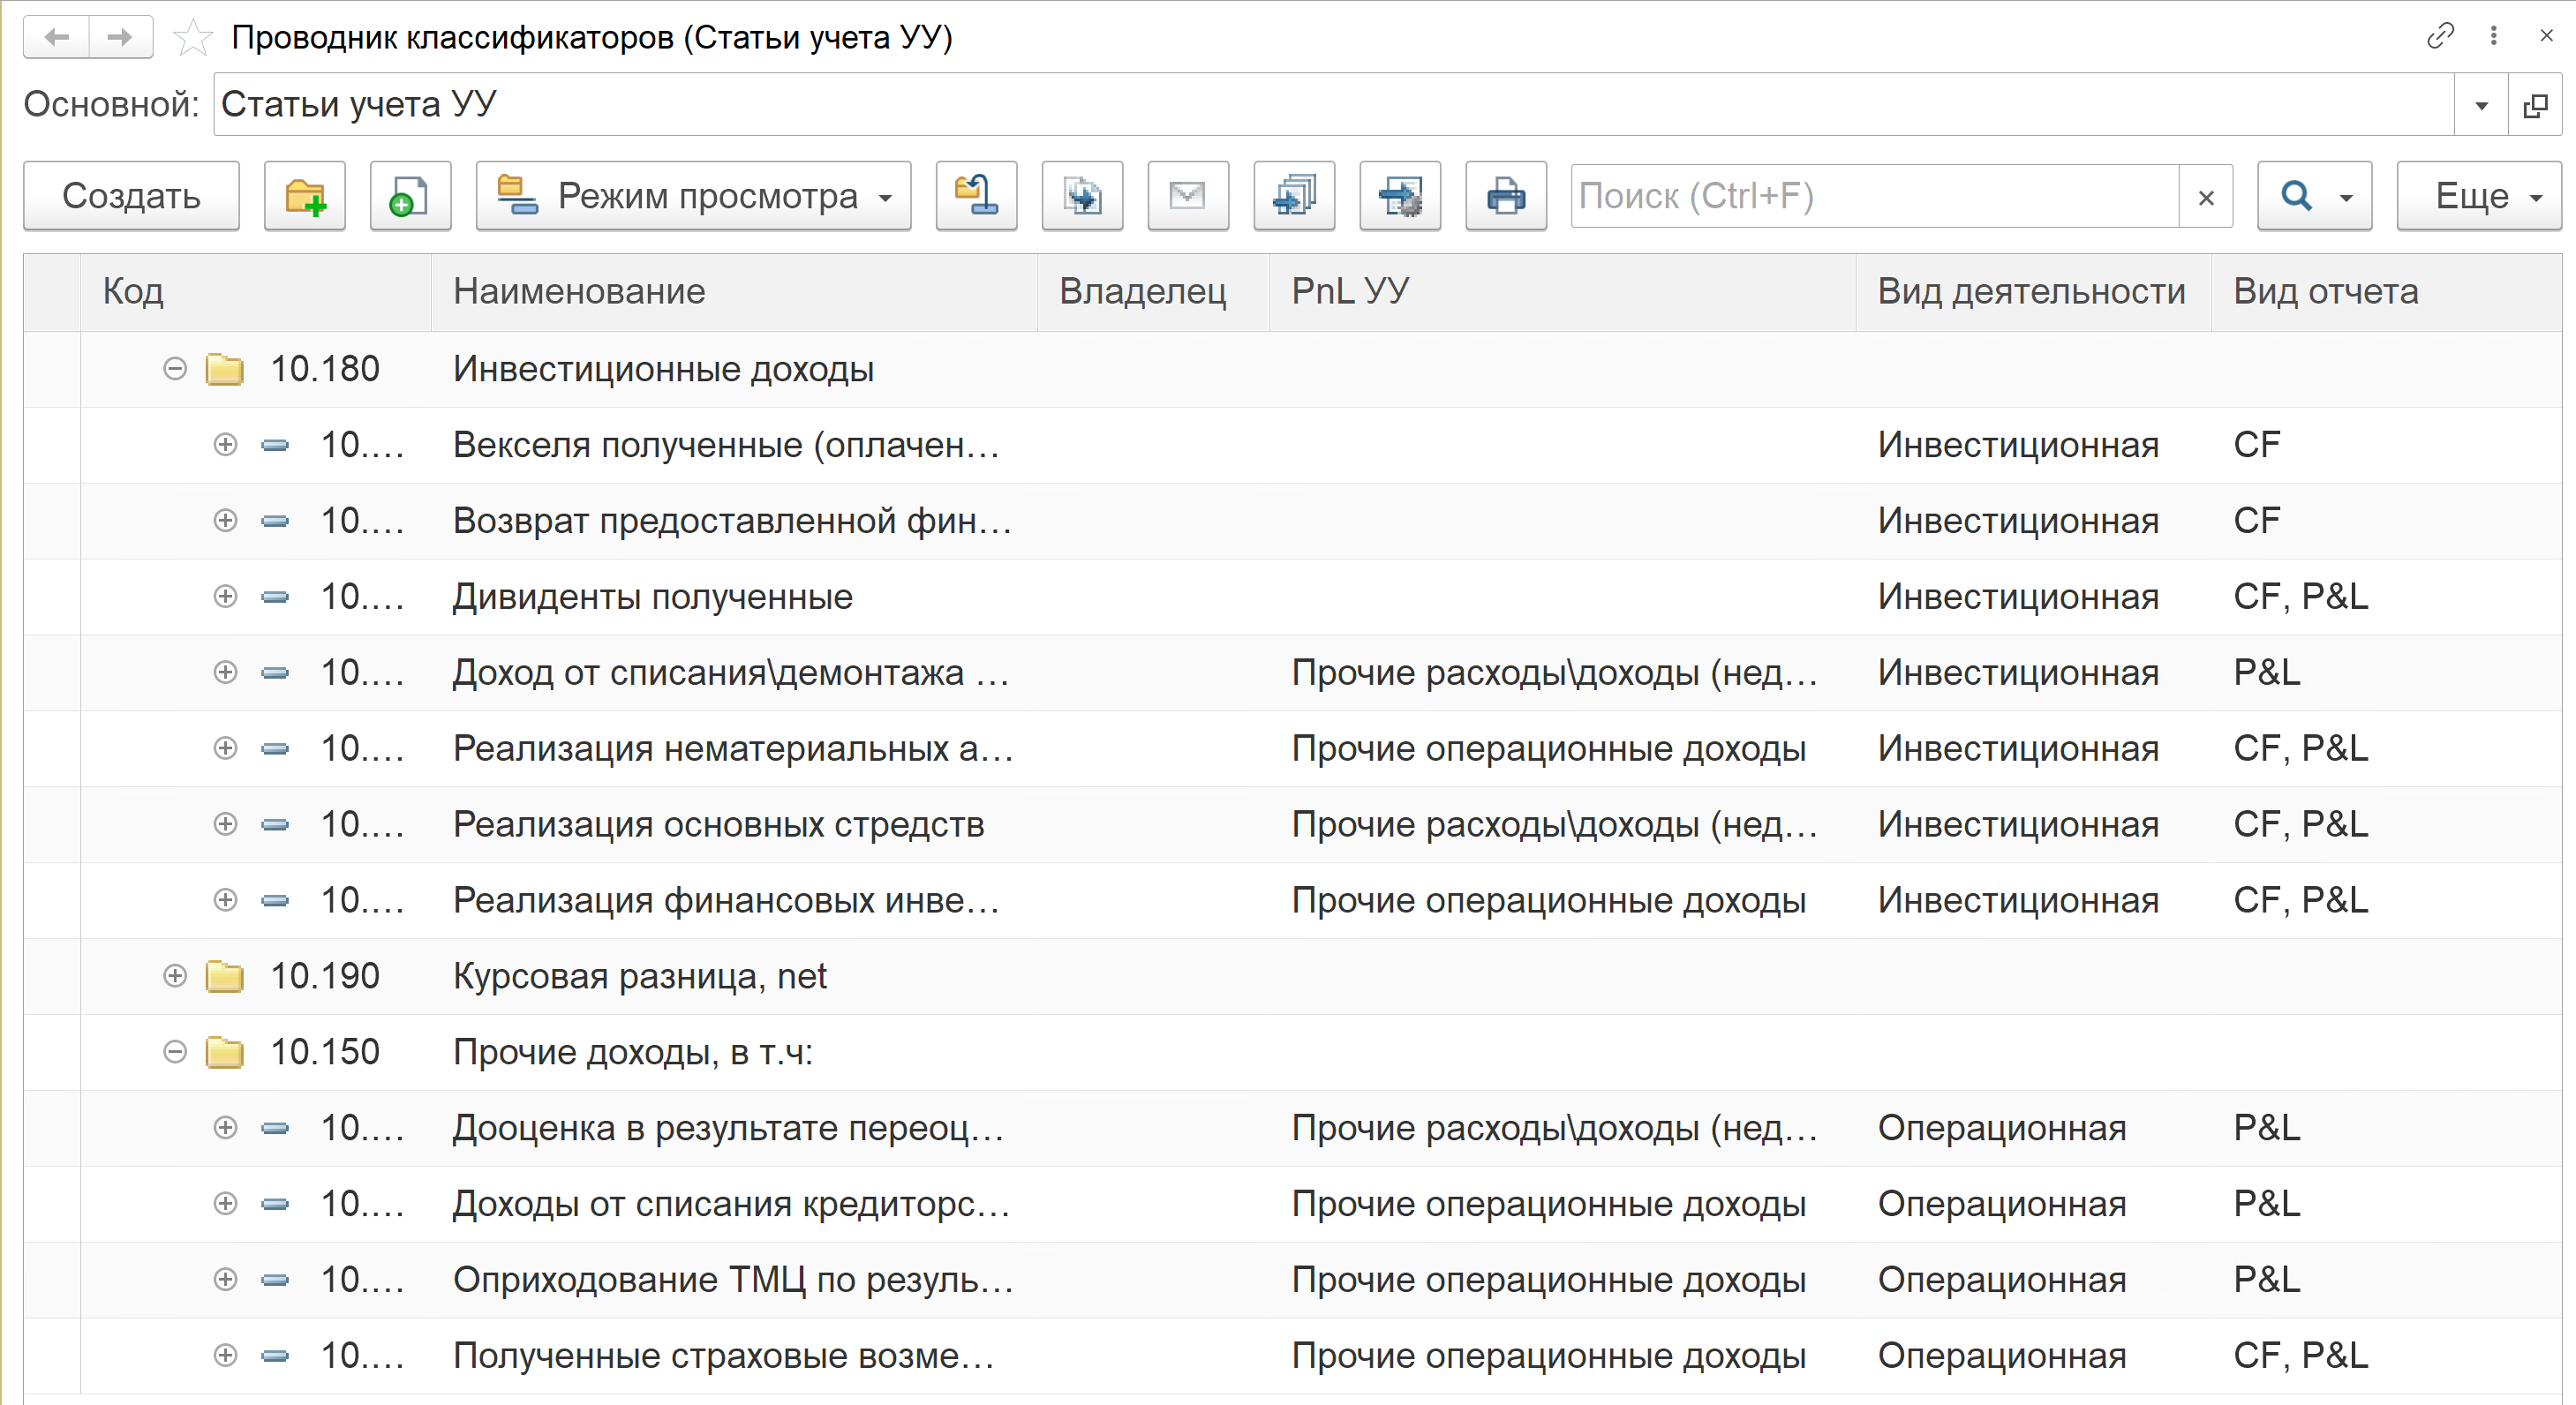Click the load-from-file toolbar icon
Image resolution: width=2576 pixels, height=1405 pixels.
pyautogui.click(x=1082, y=196)
